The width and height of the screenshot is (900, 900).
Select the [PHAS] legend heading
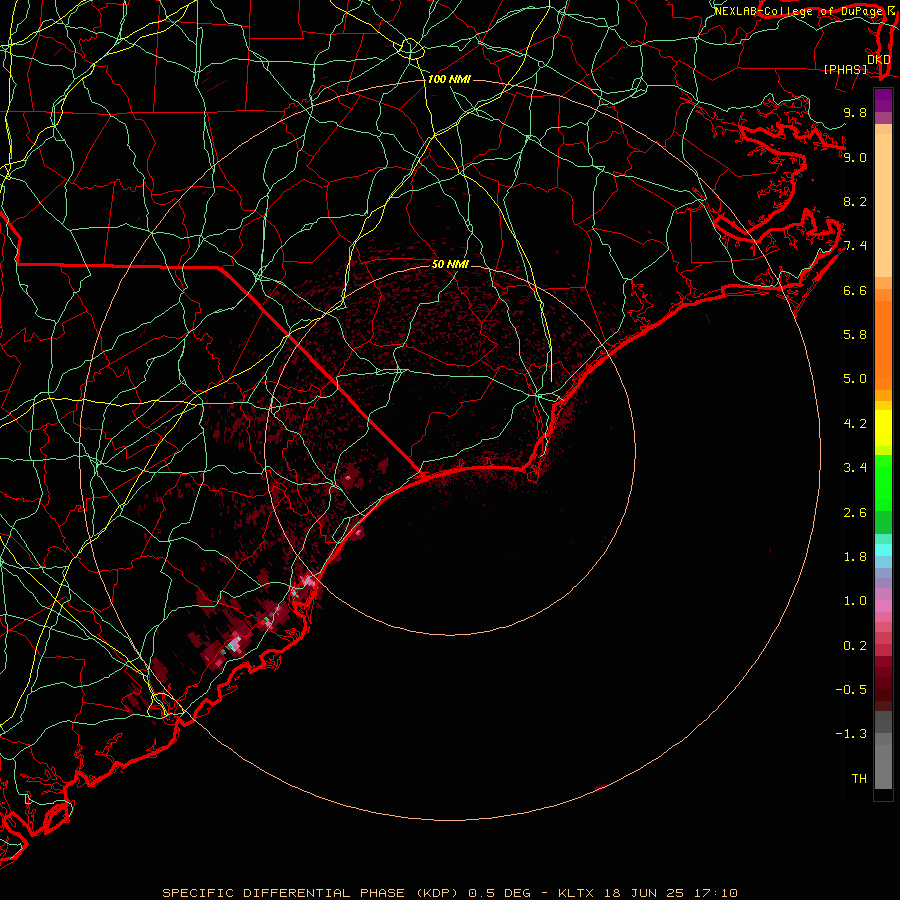point(845,69)
